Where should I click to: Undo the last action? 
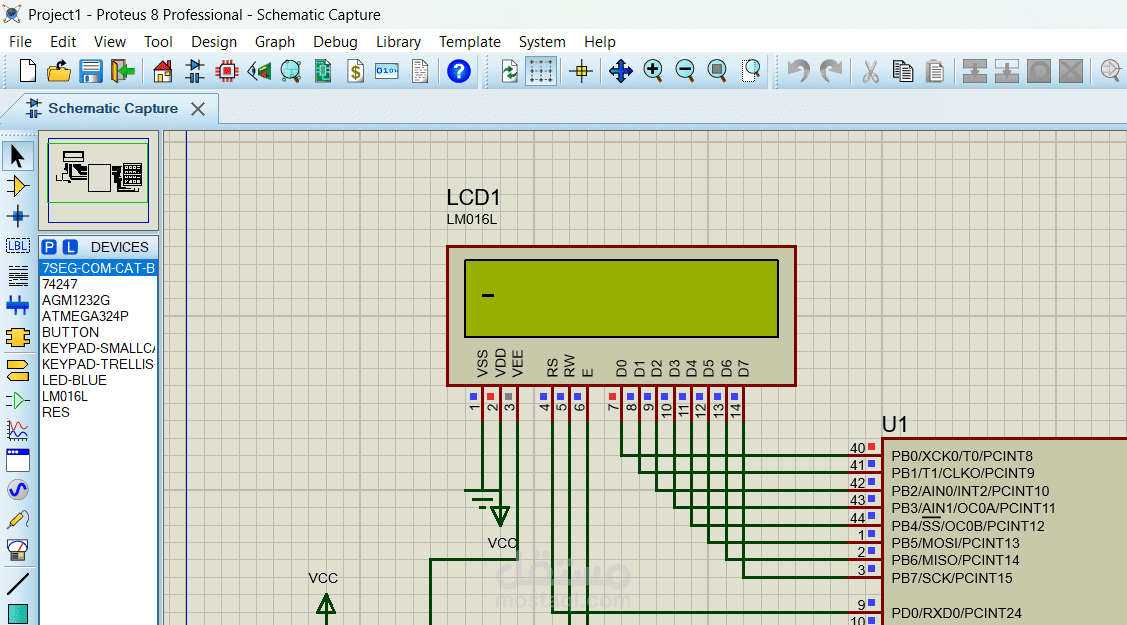799,71
